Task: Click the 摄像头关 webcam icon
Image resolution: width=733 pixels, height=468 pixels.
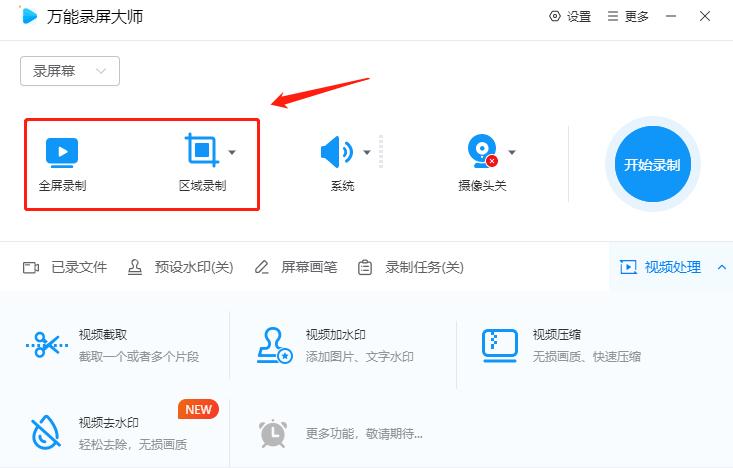Action: click(482, 151)
